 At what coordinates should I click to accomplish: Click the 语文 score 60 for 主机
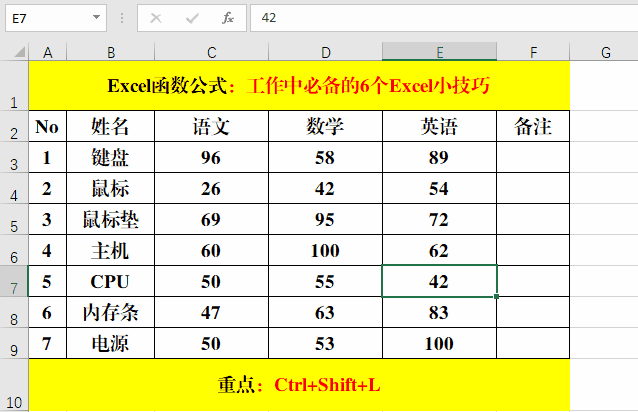pos(212,250)
